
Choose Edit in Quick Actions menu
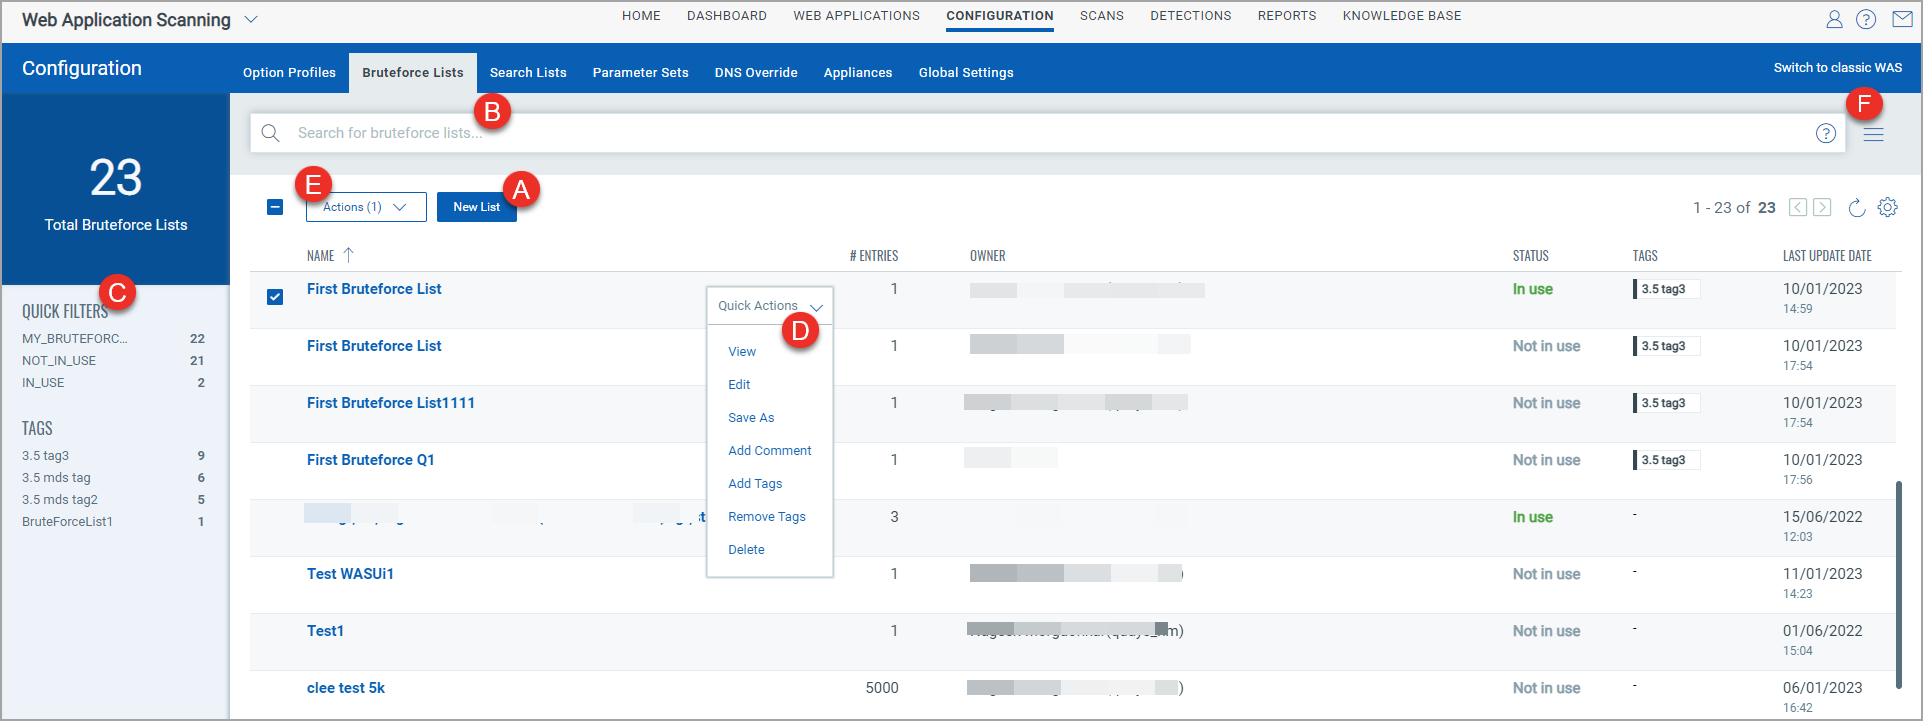pyautogui.click(x=739, y=385)
